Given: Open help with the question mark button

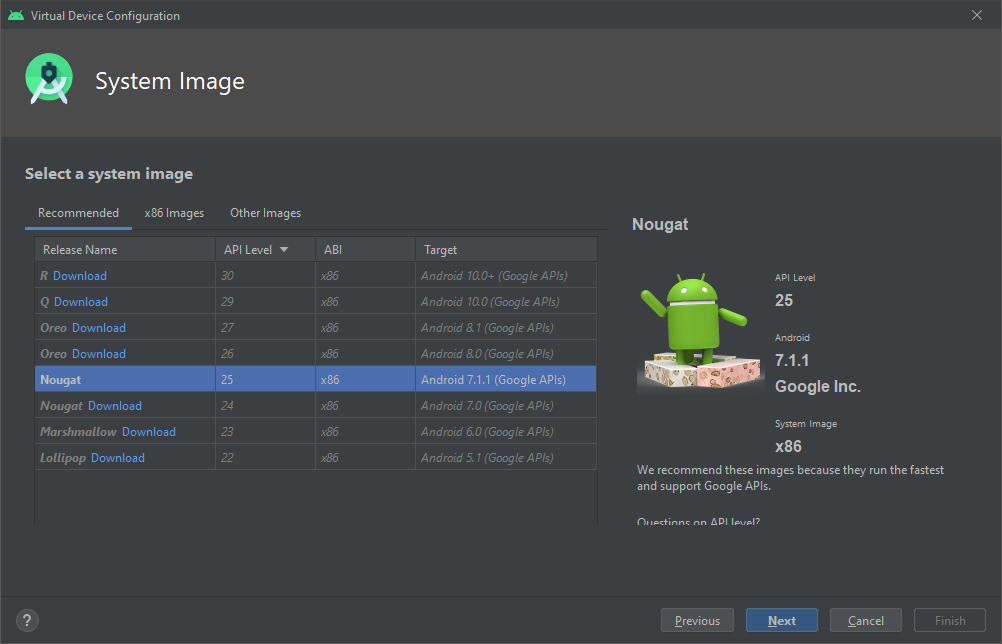Looking at the screenshot, I should 28,620.
